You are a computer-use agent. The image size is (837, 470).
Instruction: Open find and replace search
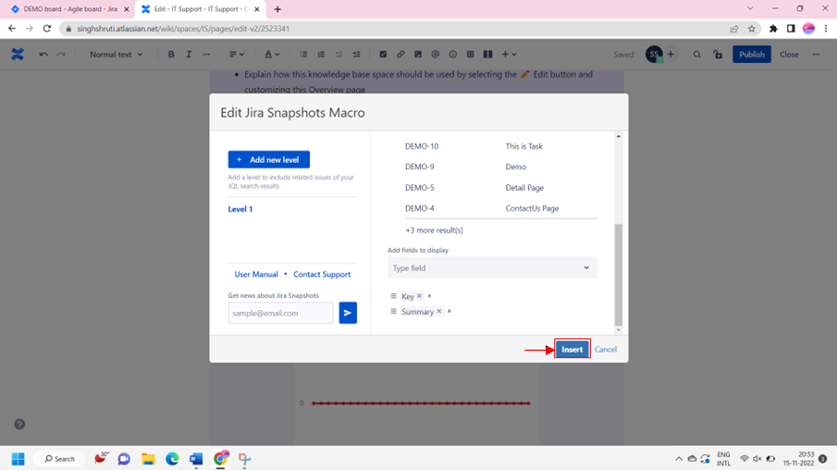point(697,54)
